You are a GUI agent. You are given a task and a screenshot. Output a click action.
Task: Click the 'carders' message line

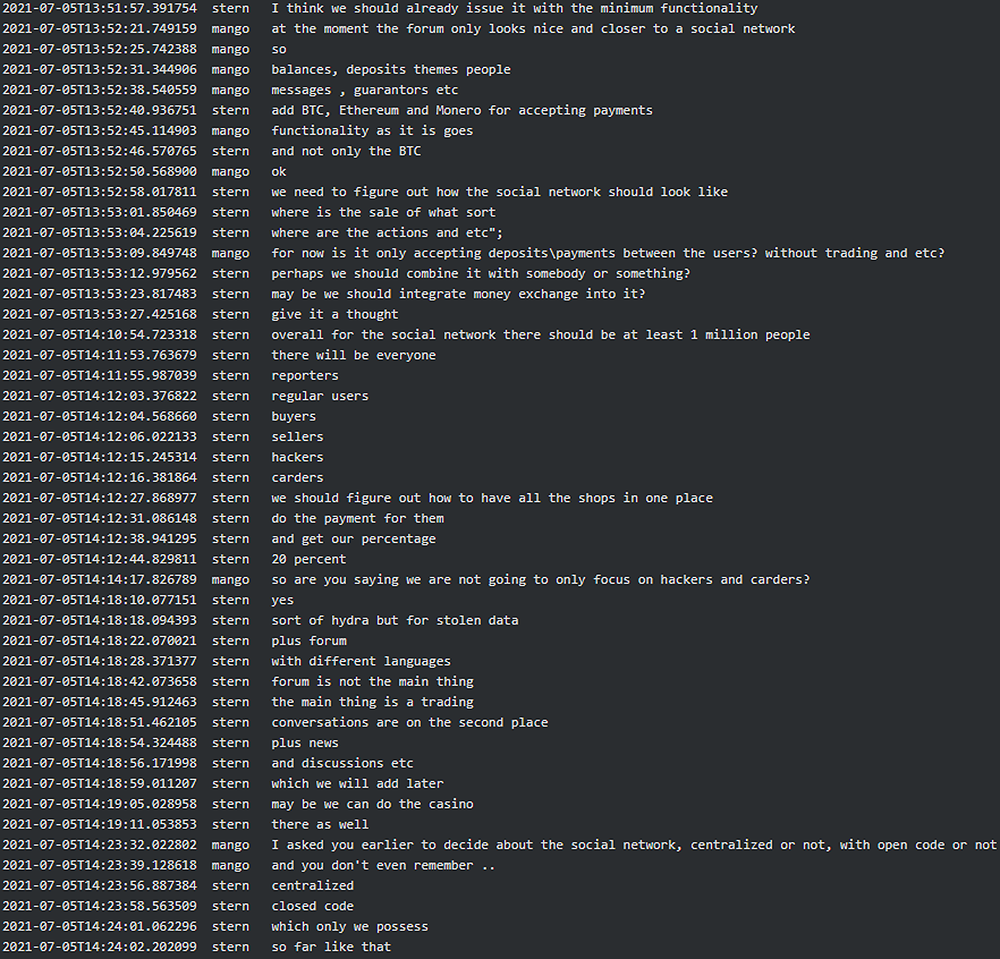(297, 477)
